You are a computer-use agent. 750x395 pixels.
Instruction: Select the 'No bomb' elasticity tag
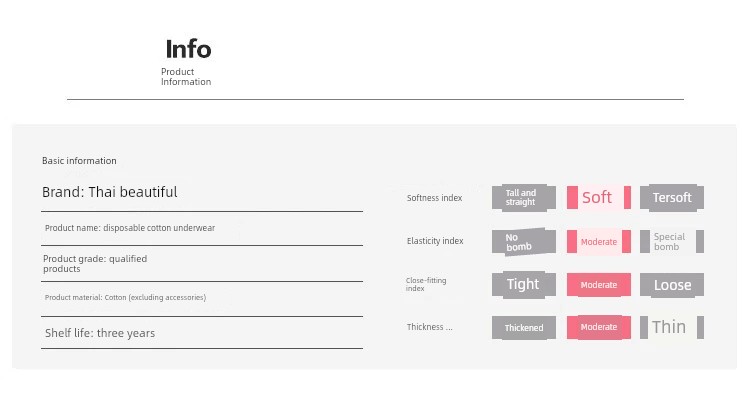point(524,242)
